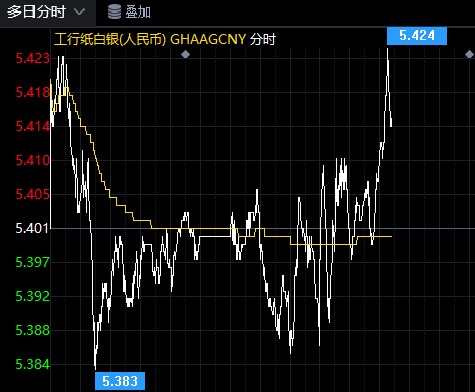This screenshot has width=475, height=392.
Task: Click the 5.423 axis price label
Action: tap(32, 59)
